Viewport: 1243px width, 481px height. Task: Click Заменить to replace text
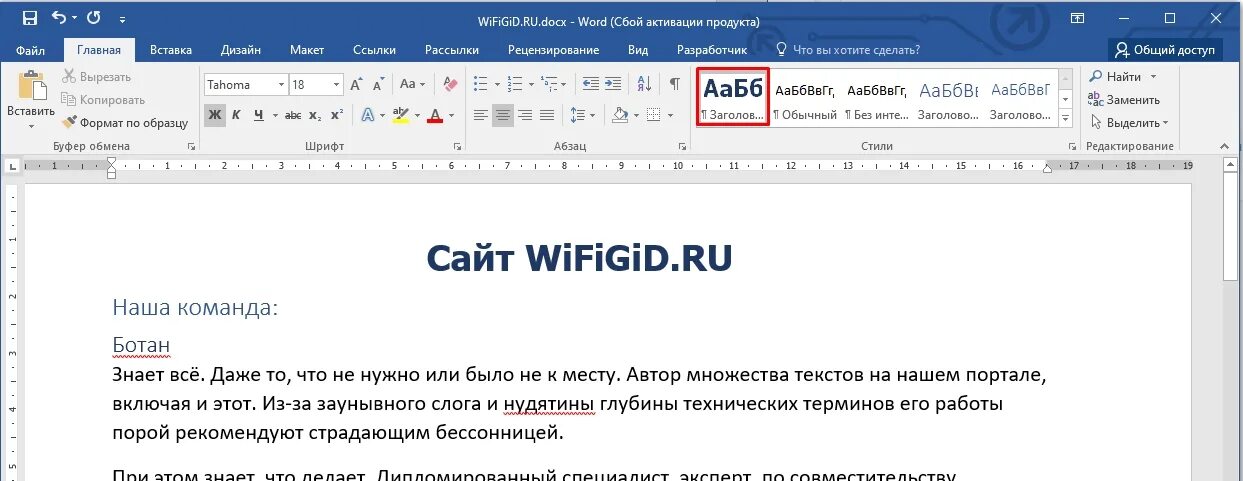pyautogui.click(x=1124, y=100)
